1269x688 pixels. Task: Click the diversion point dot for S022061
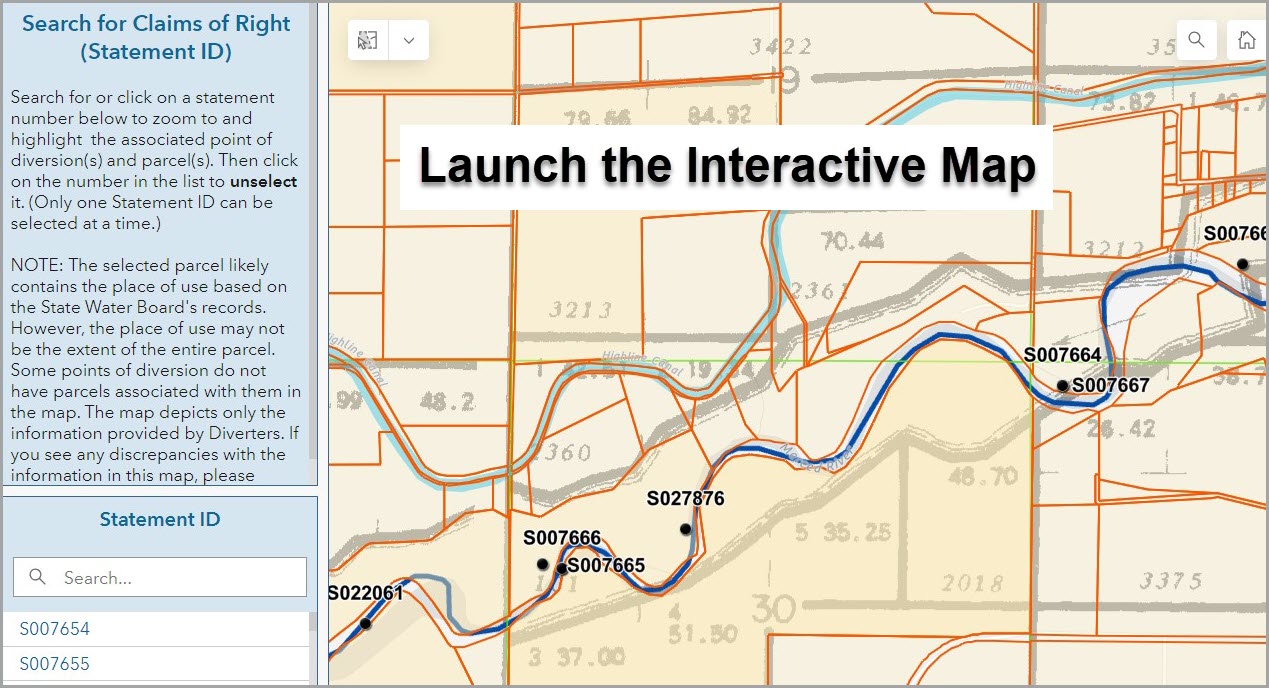pyautogui.click(x=366, y=624)
